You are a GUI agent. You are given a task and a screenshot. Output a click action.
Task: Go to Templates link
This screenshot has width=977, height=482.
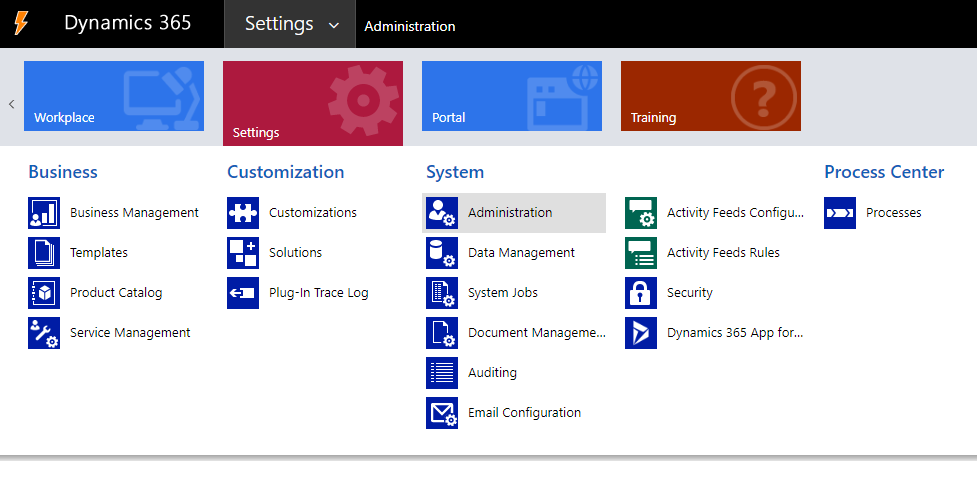98,252
